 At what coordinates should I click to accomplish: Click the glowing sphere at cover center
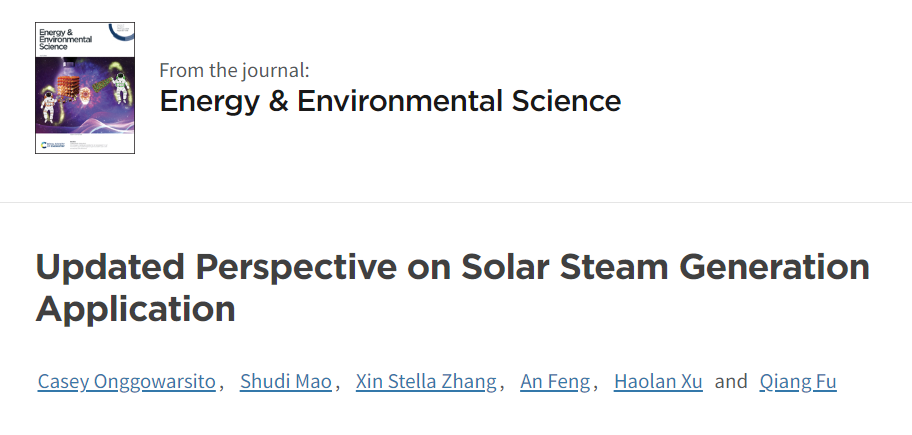[84, 97]
